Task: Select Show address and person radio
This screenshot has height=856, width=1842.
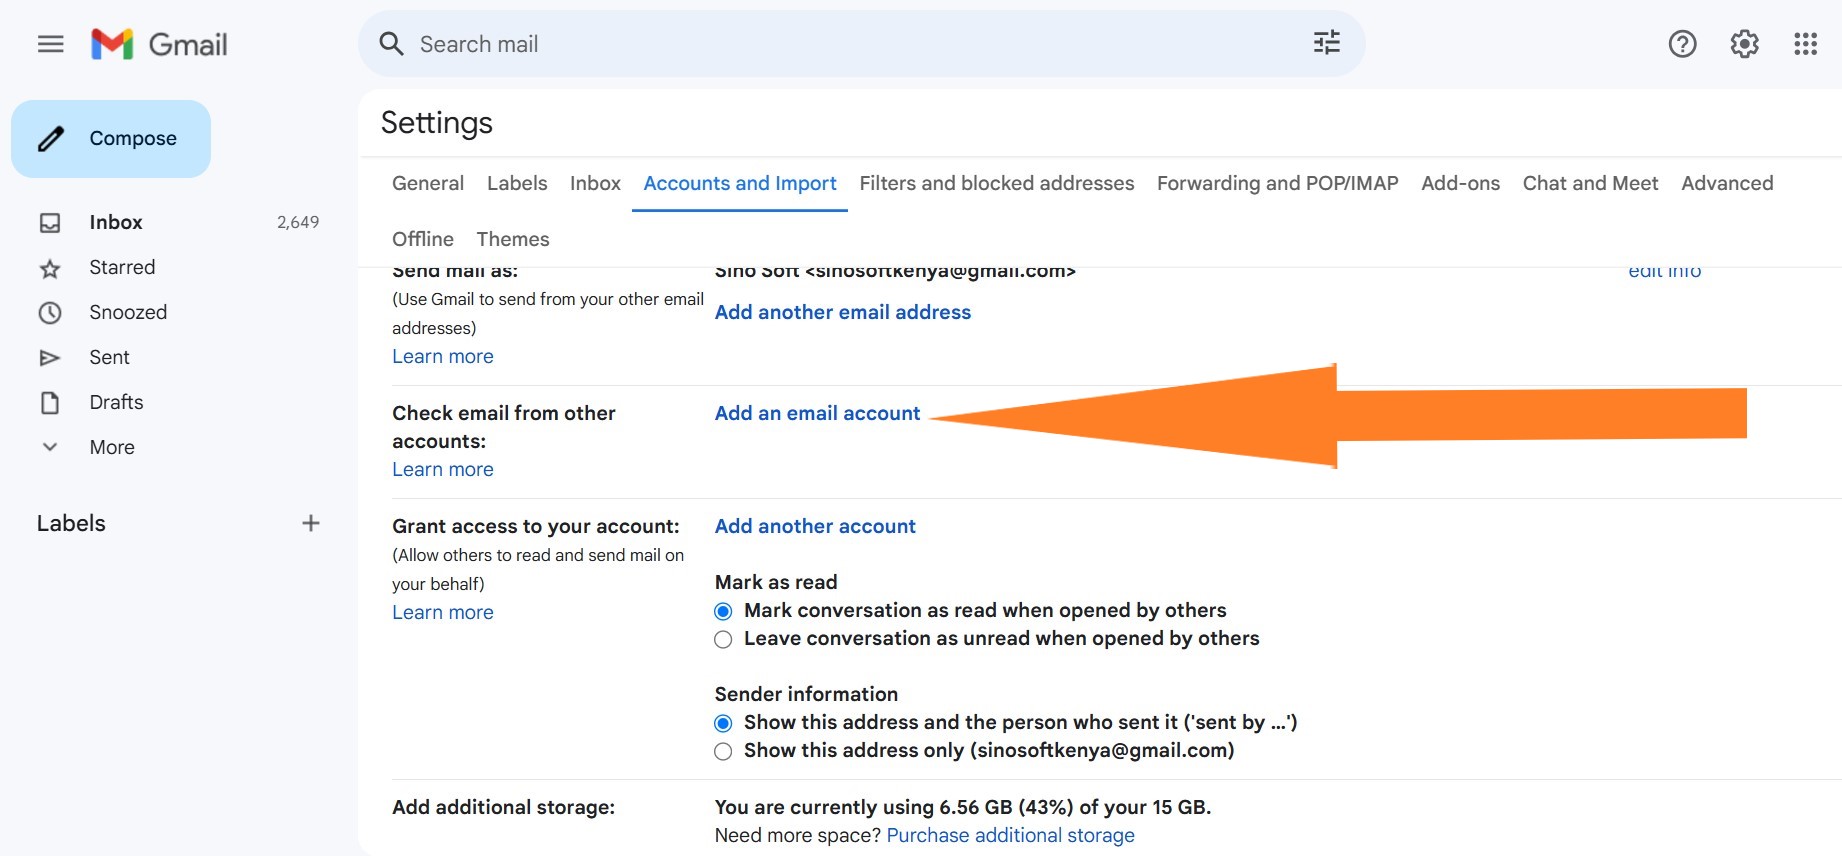Action: pyautogui.click(x=723, y=723)
